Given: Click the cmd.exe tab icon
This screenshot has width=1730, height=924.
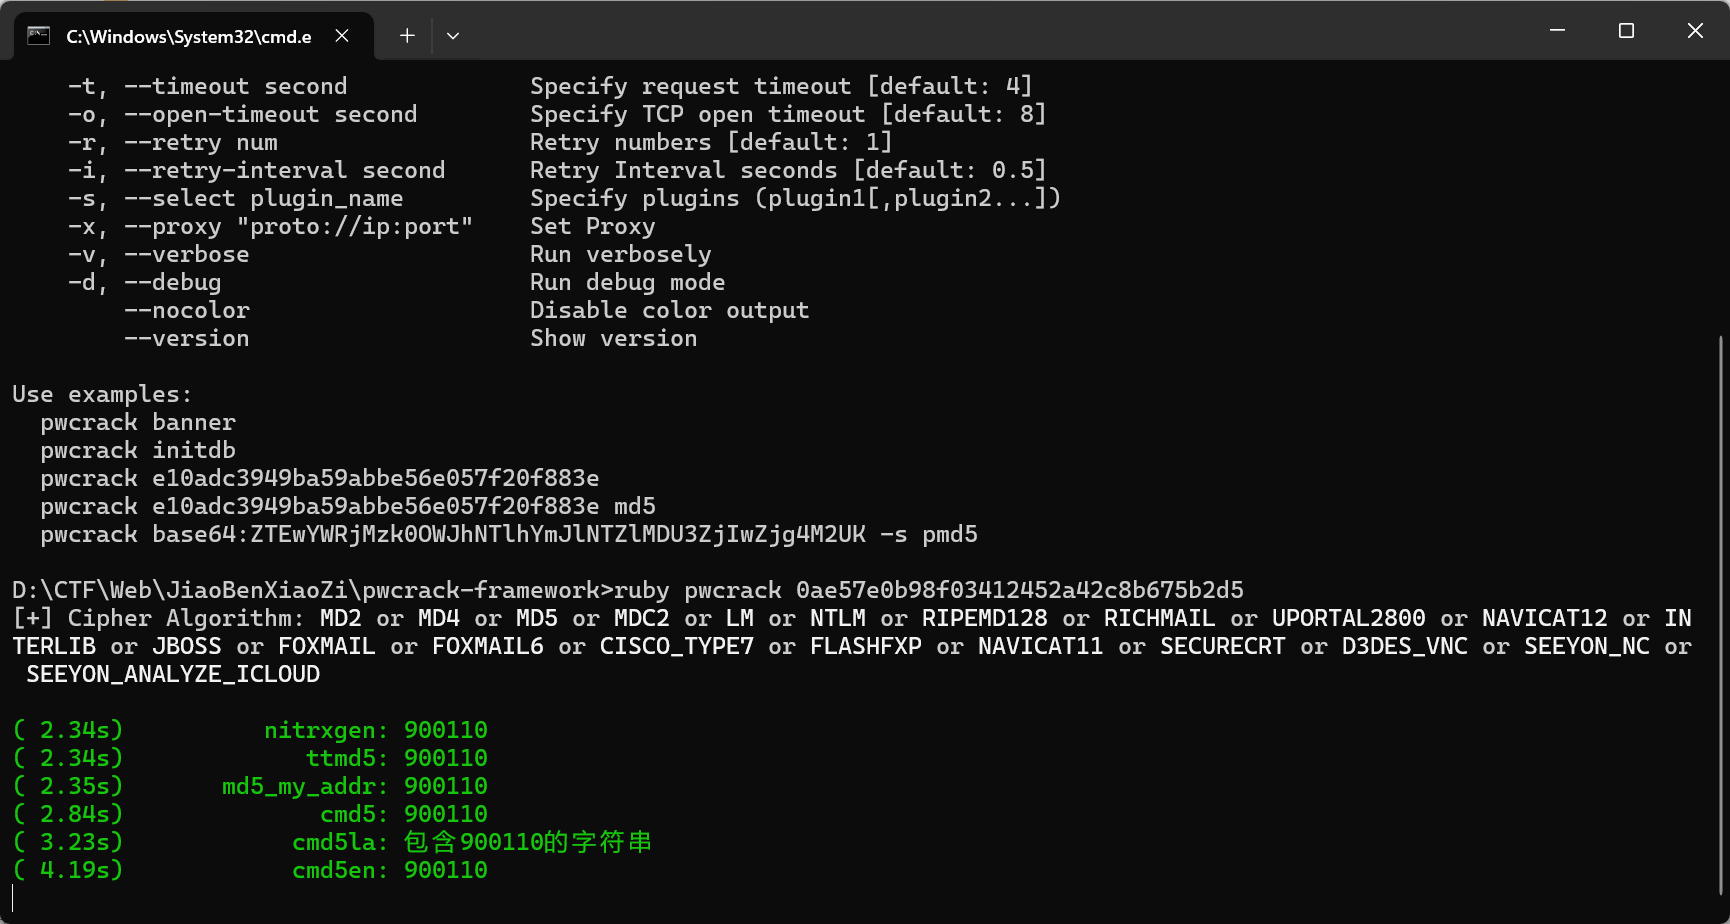Looking at the screenshot, I should 38,36.
